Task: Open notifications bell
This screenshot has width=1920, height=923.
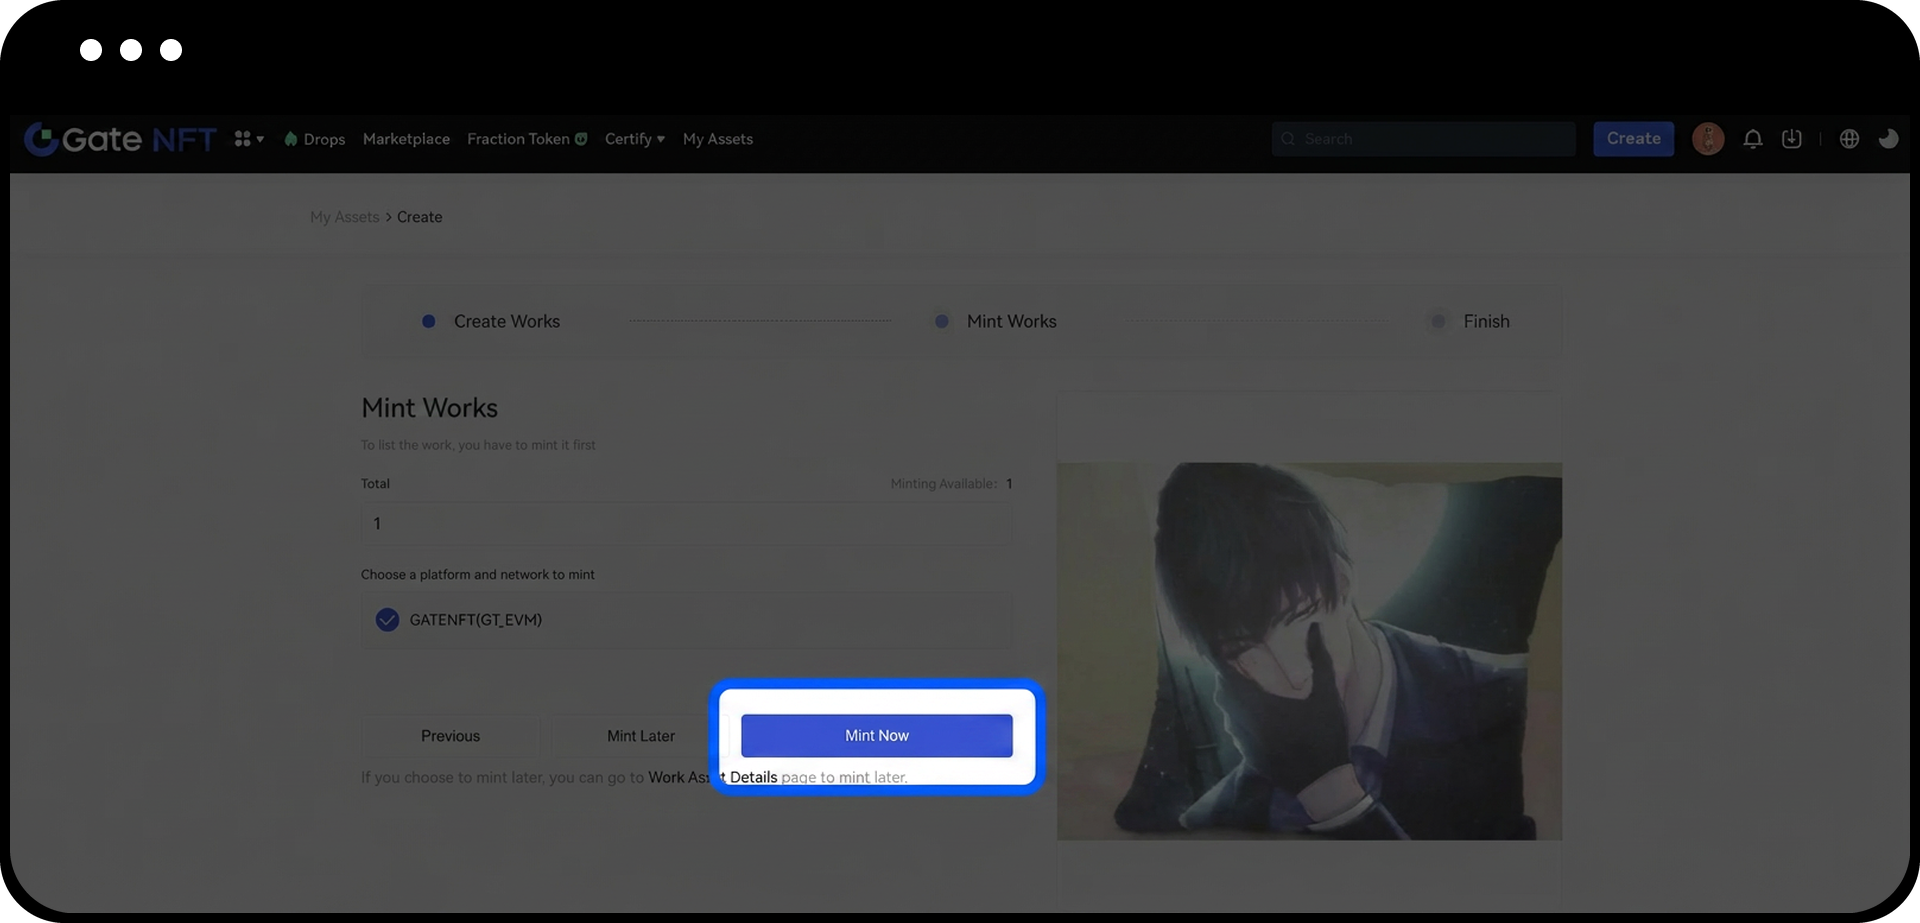Action: coord(1752,139)
